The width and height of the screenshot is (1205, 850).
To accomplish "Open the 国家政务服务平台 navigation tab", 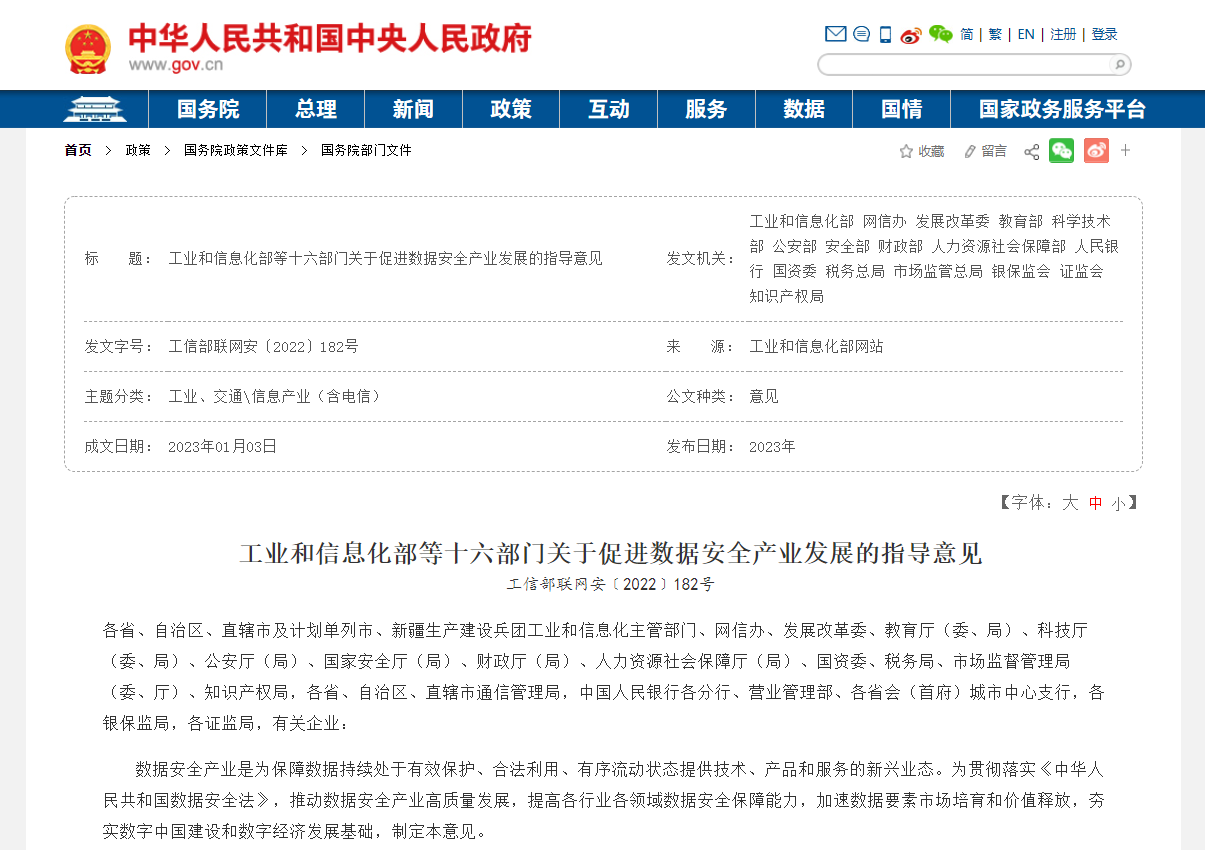I will tap(1062, 109).
